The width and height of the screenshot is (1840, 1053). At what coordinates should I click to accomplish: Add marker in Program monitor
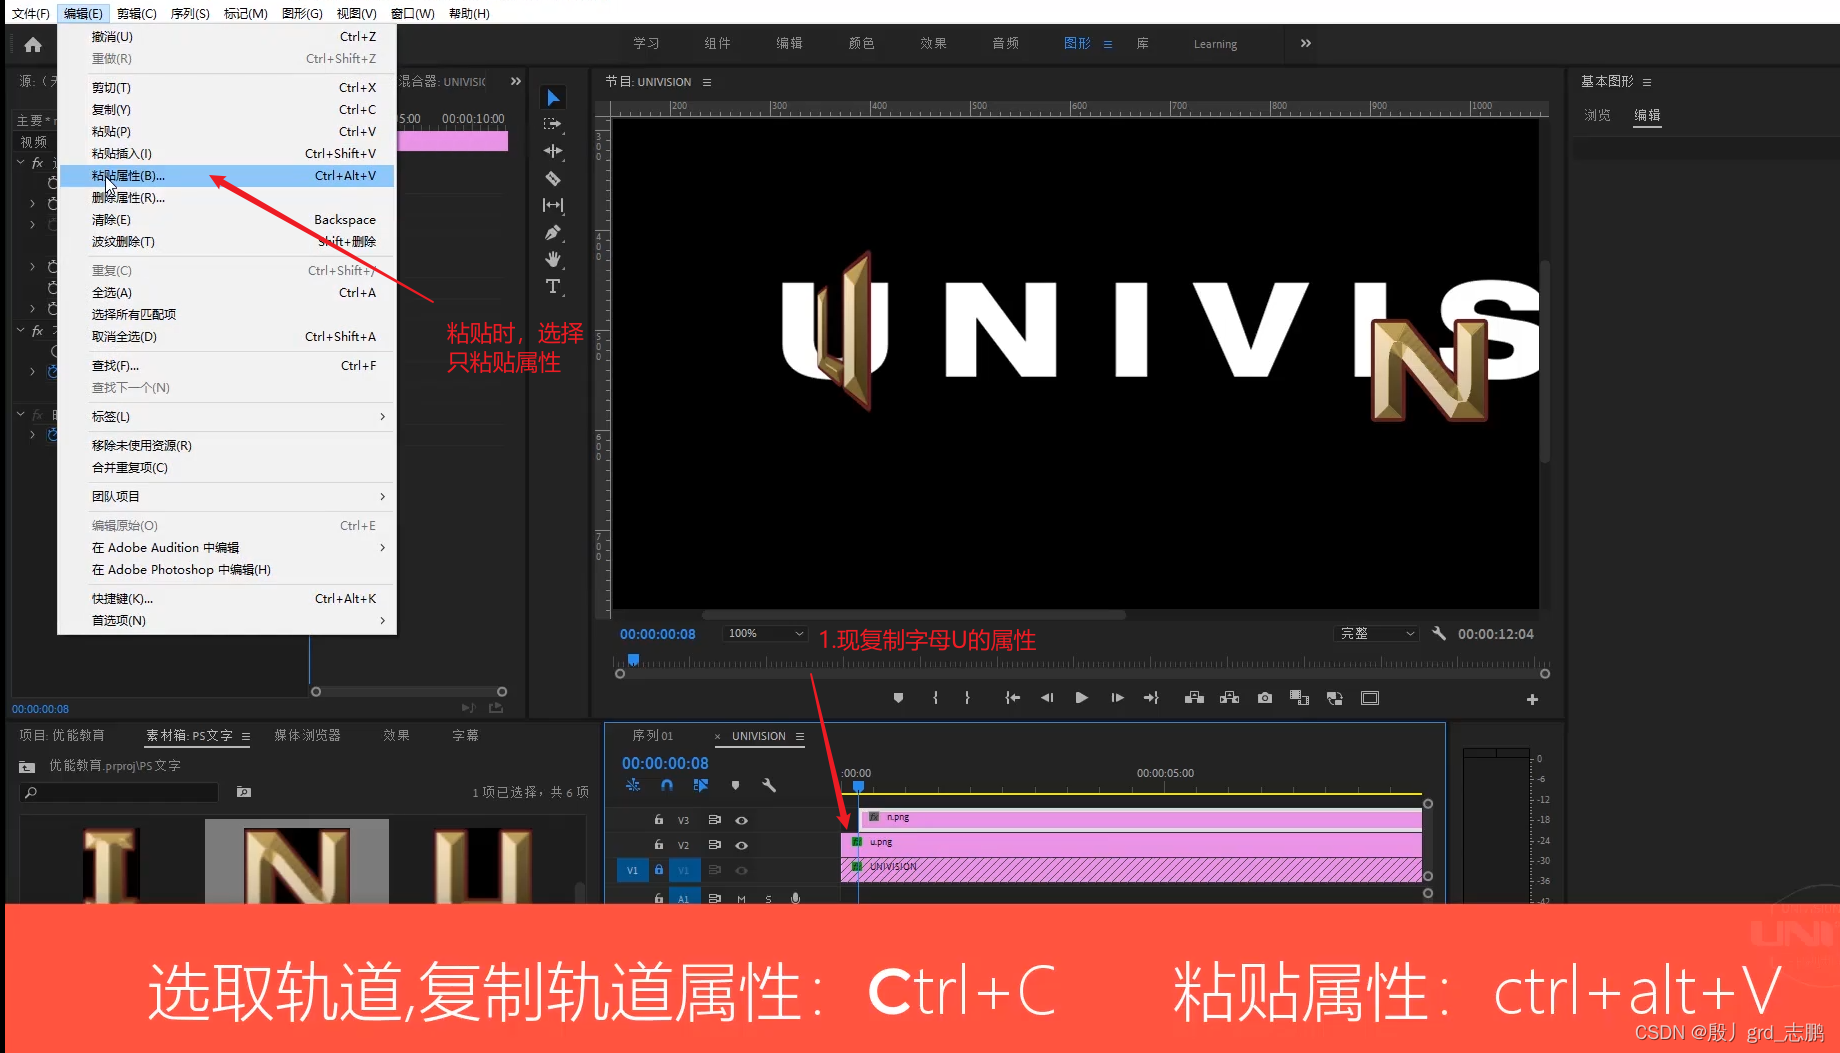click(x=898, y=698)
